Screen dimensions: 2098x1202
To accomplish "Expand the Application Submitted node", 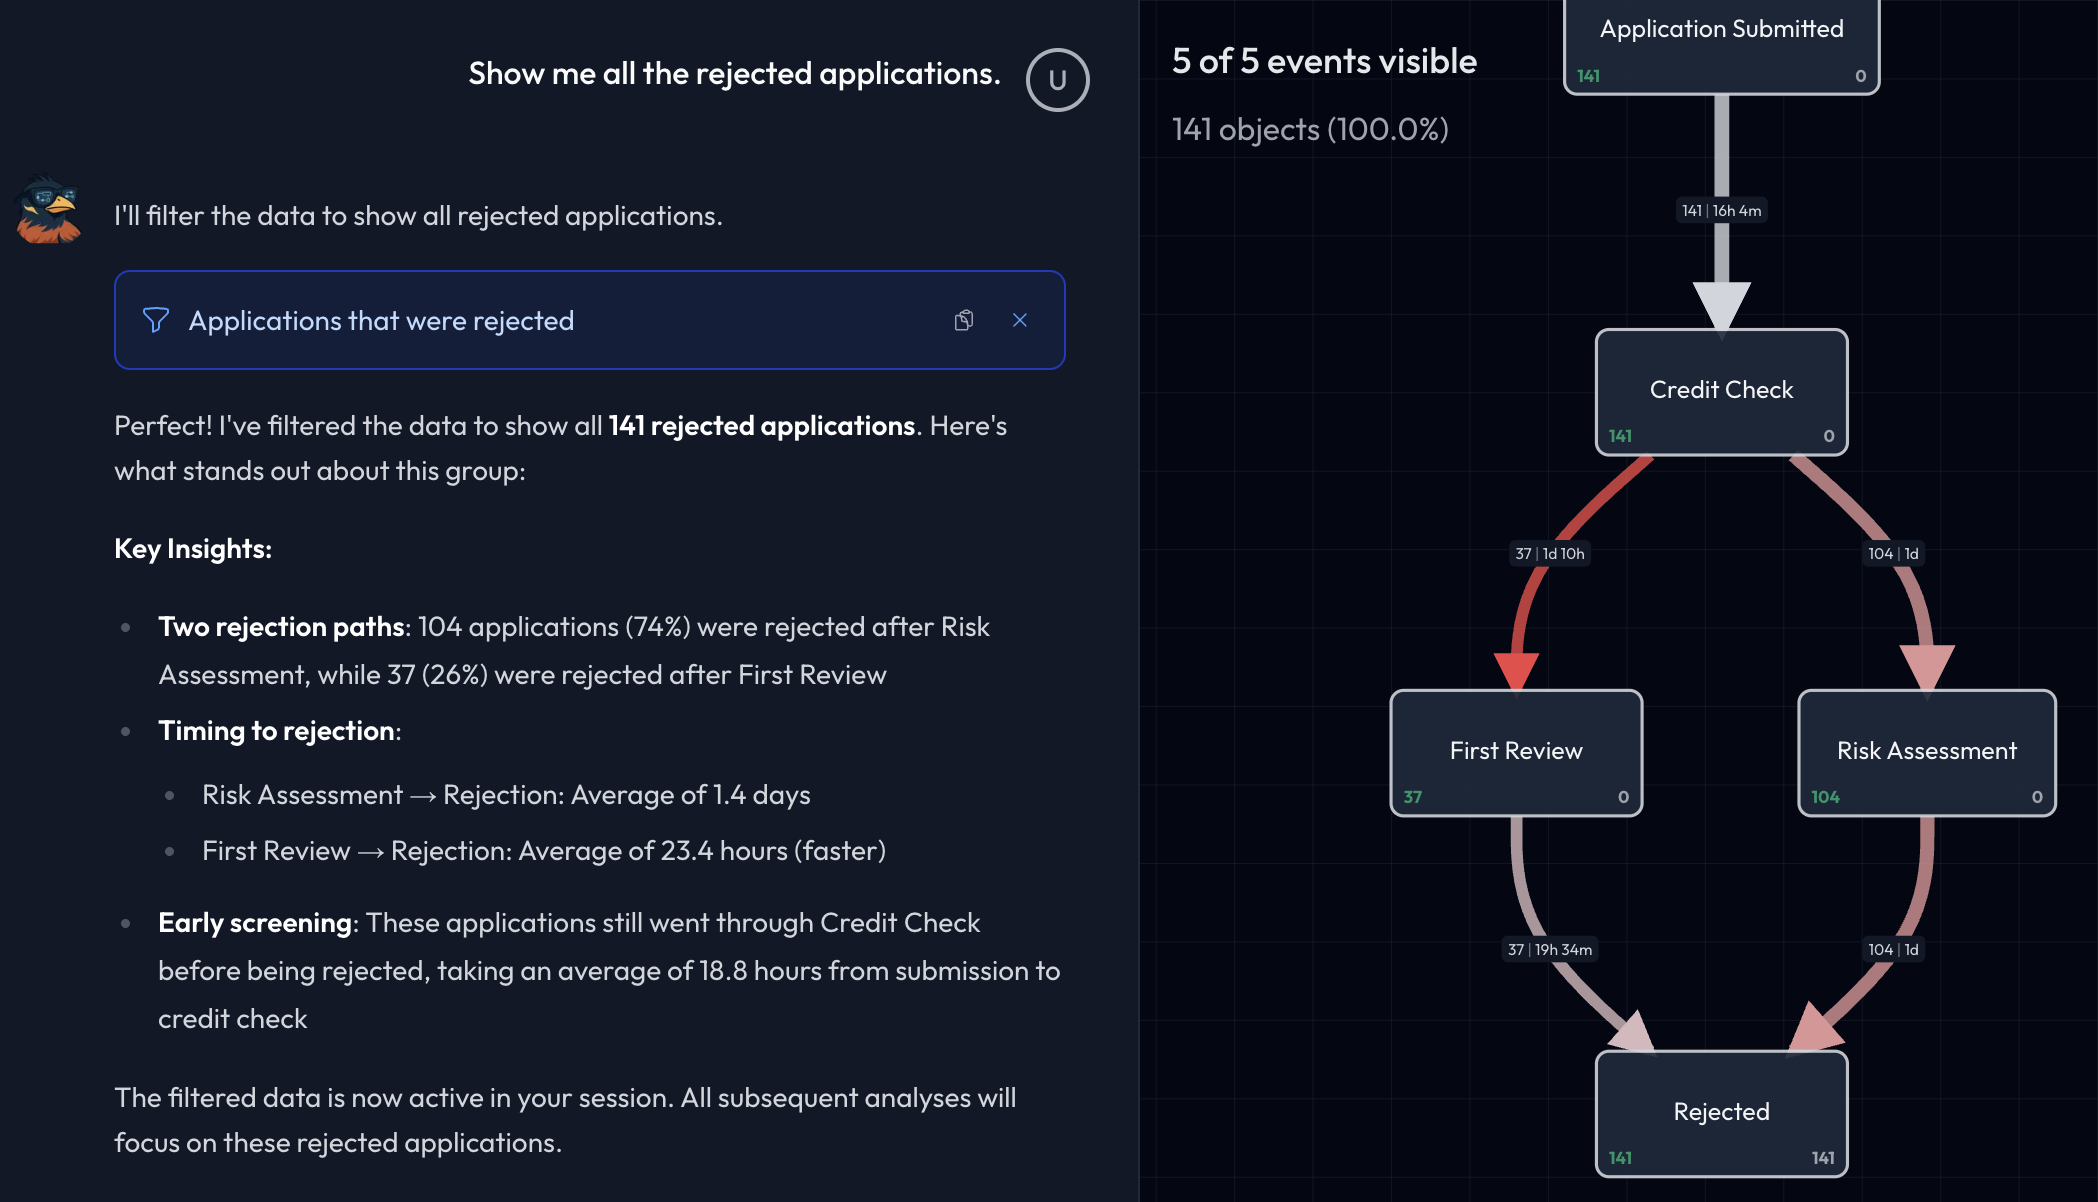I will (x=1720, y=29).
